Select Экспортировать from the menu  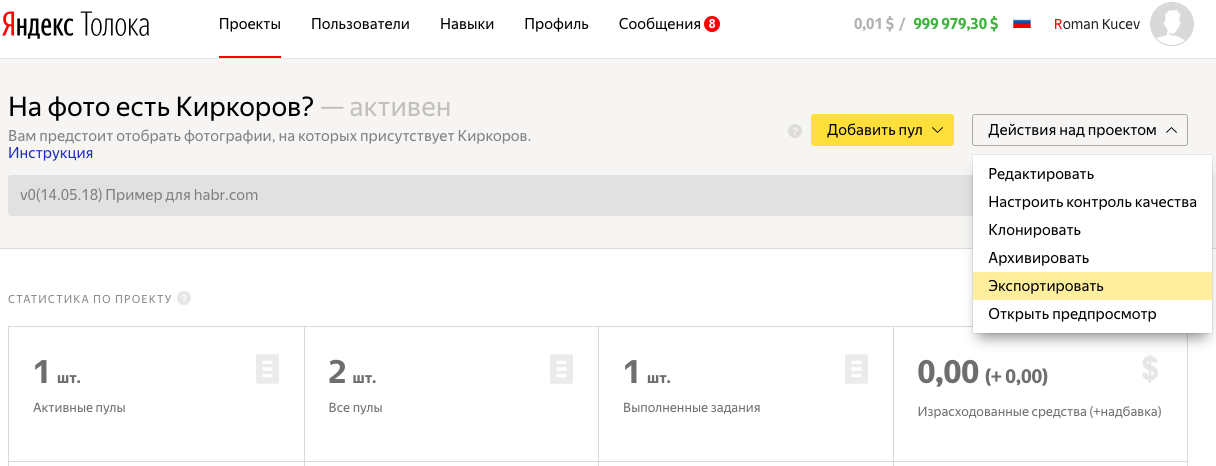tap(1046, 286)
